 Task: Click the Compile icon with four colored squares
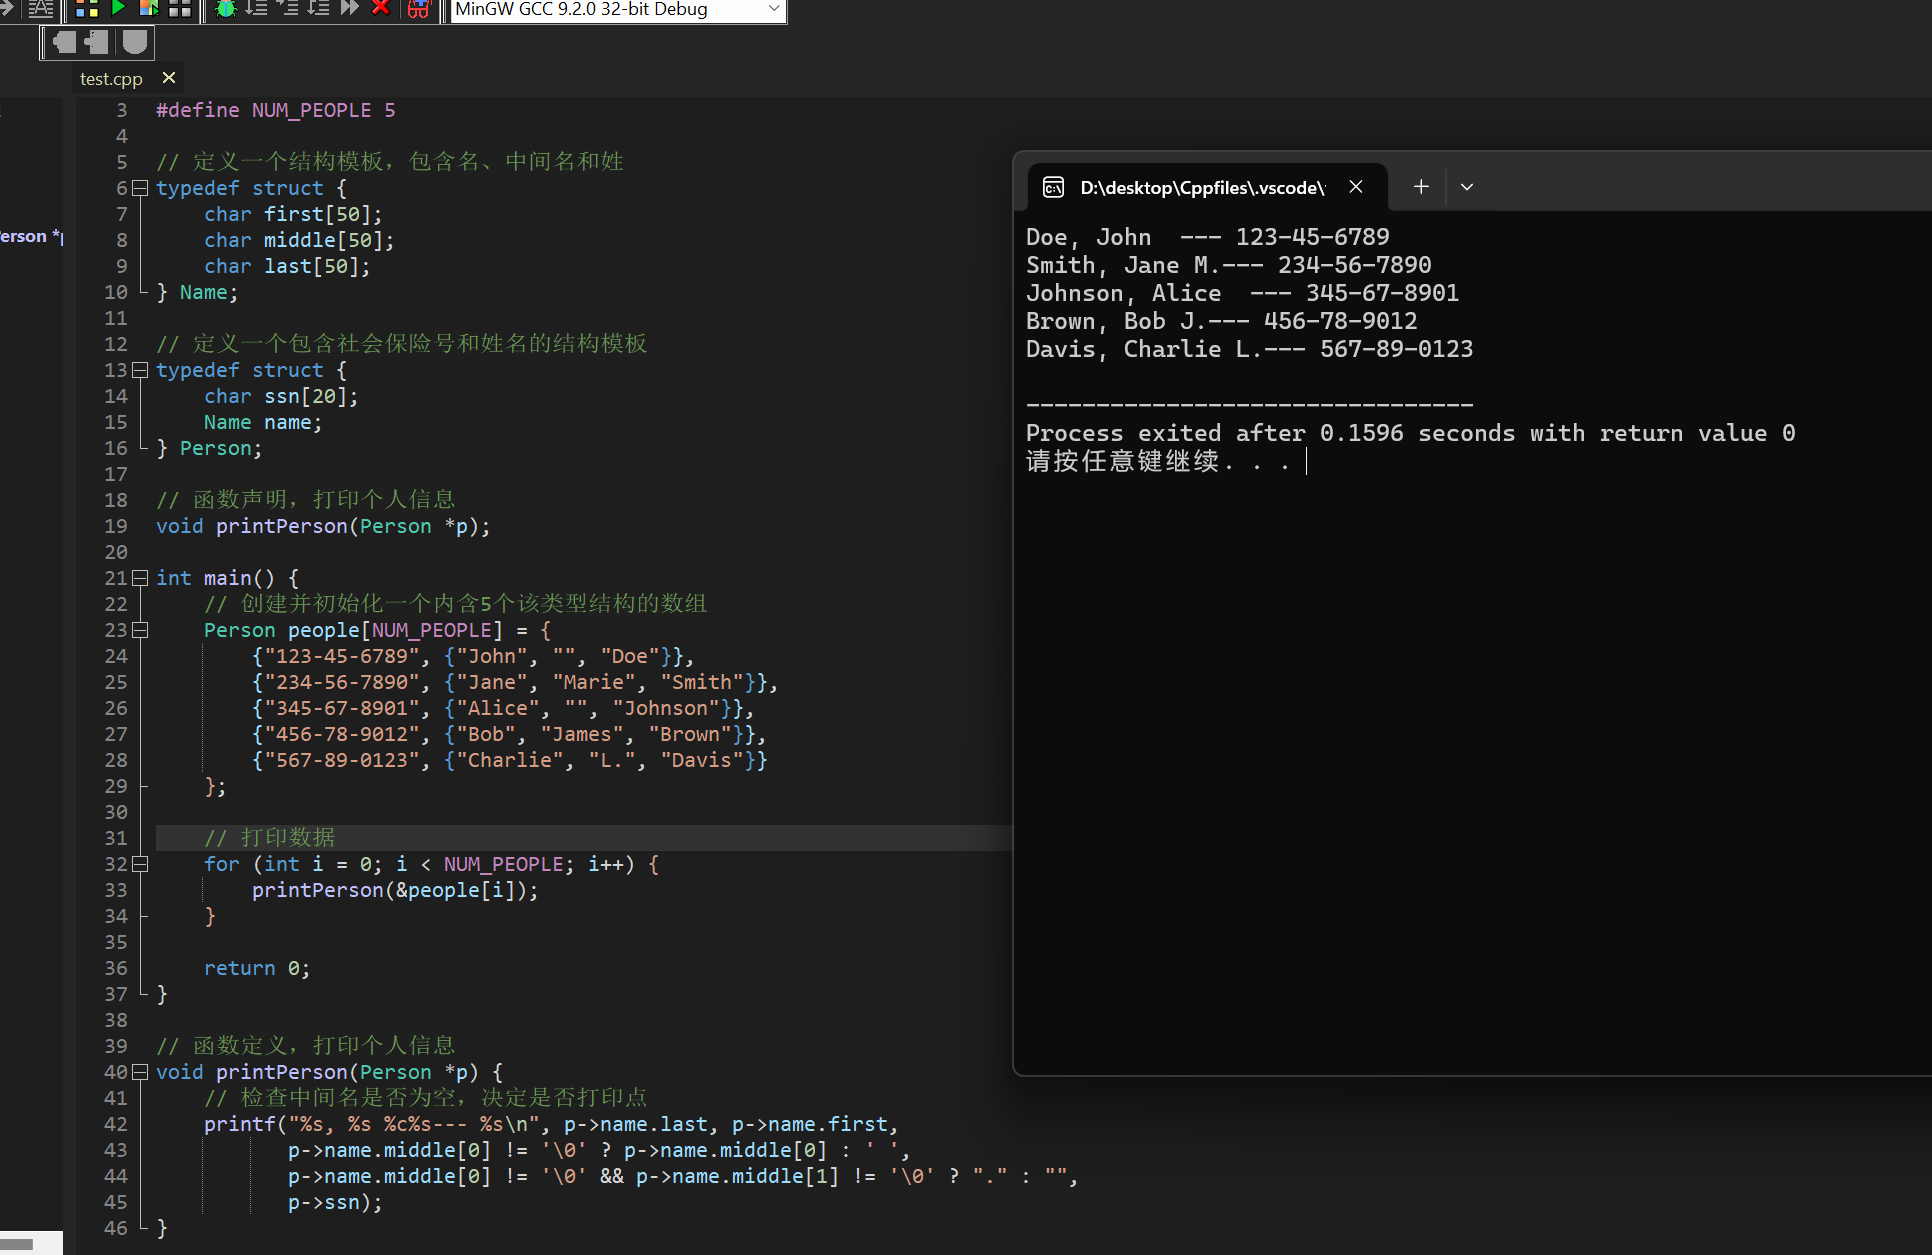tap(87, 9)
